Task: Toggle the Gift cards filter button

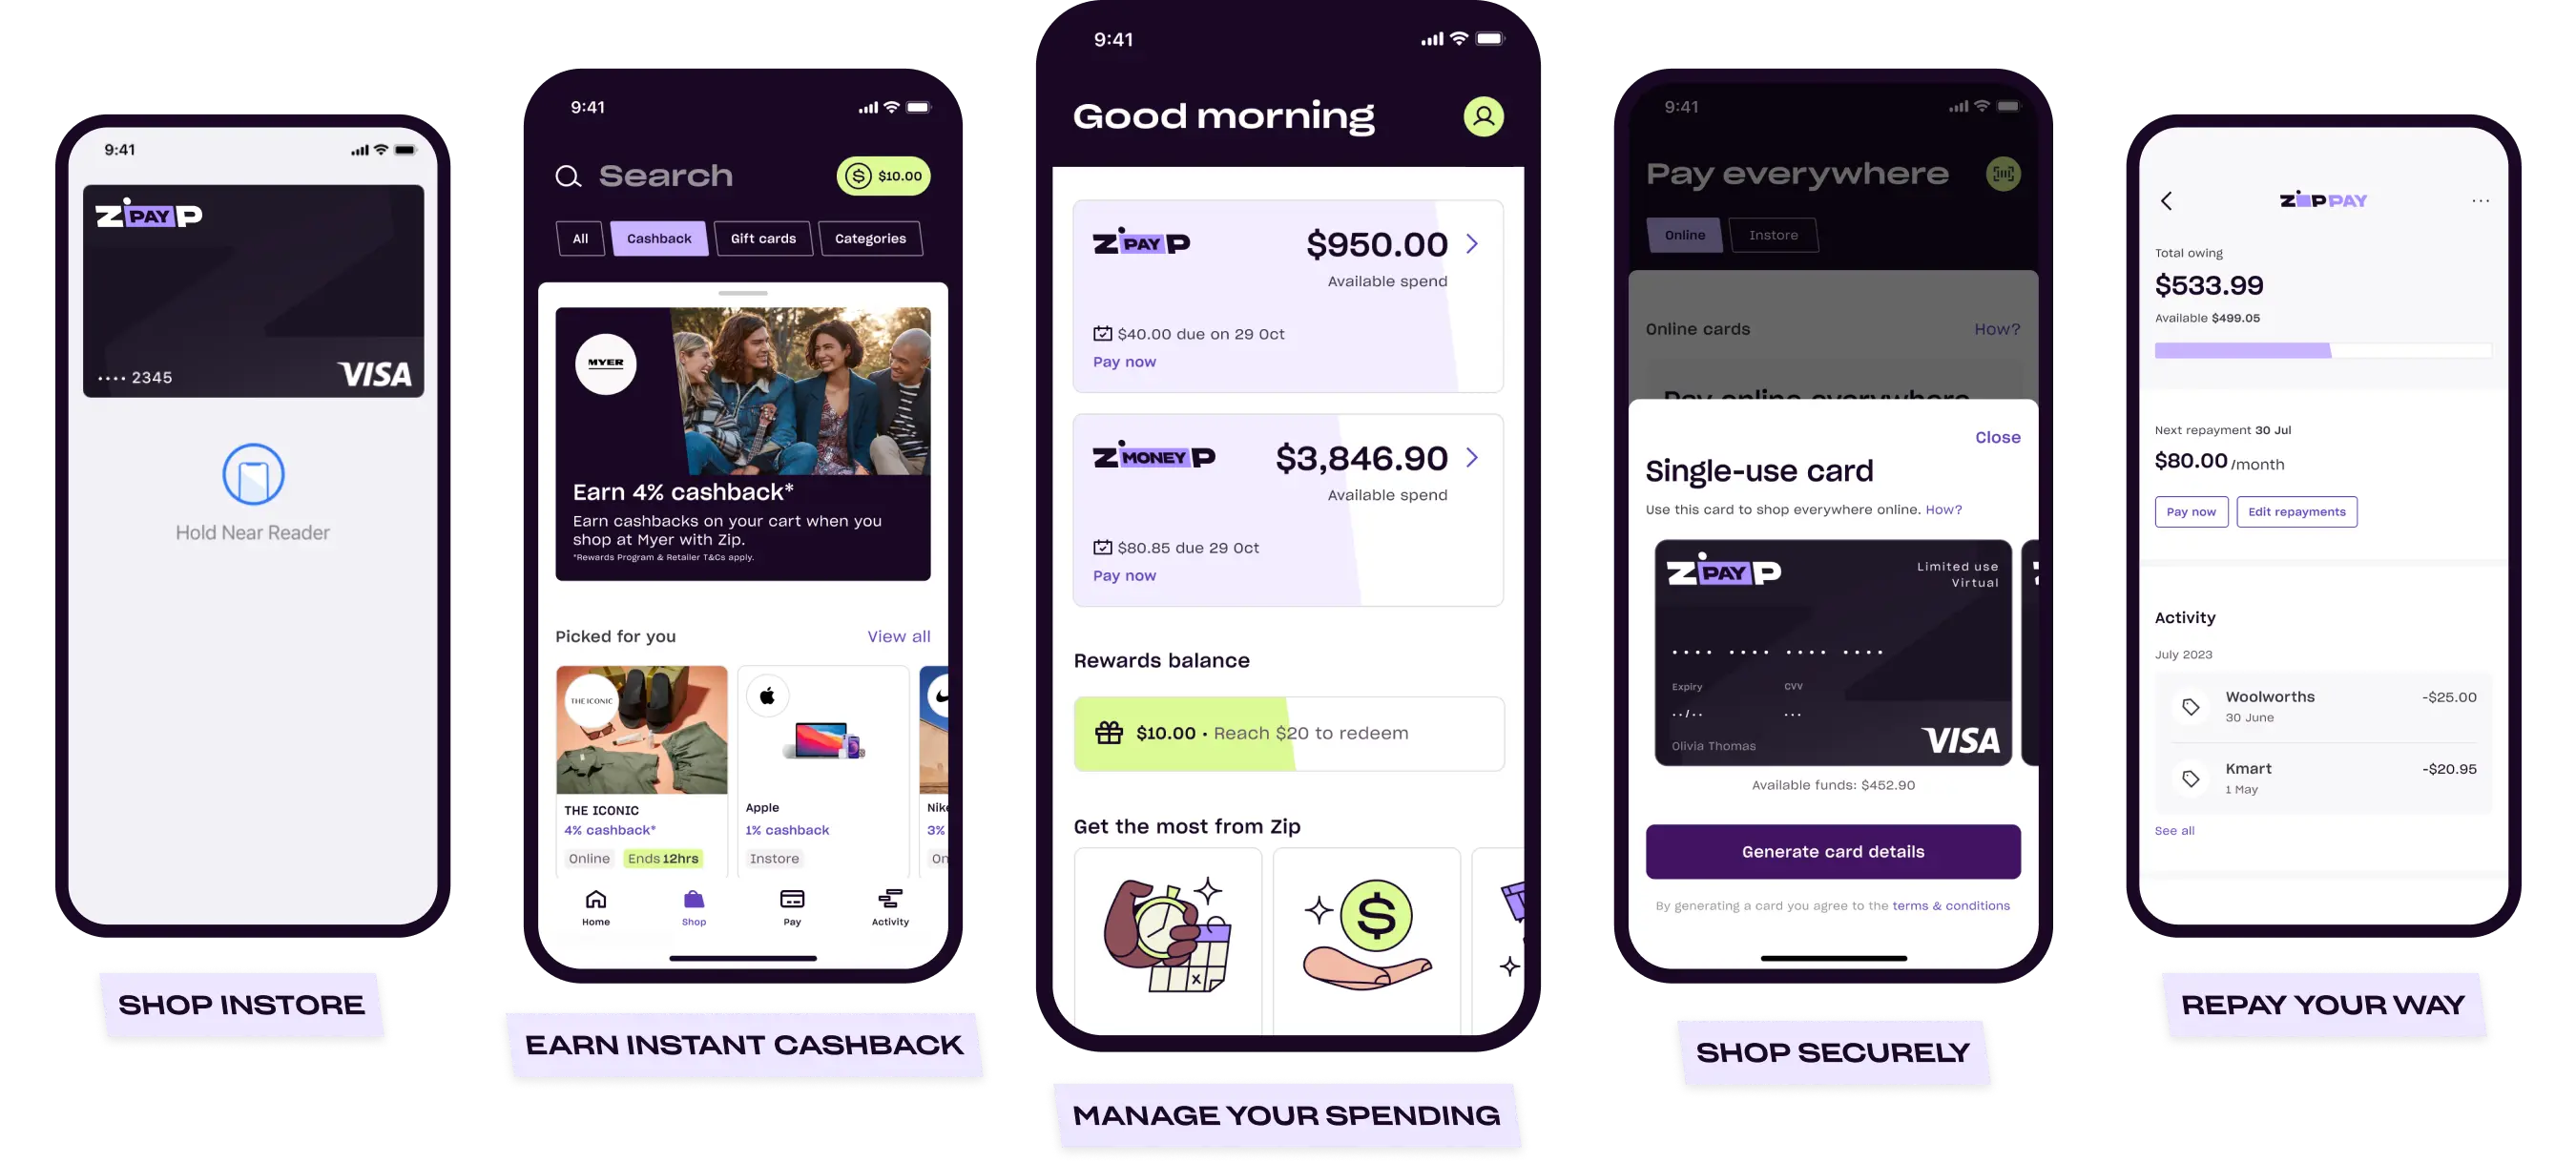Action: click(x=762, y=239)
